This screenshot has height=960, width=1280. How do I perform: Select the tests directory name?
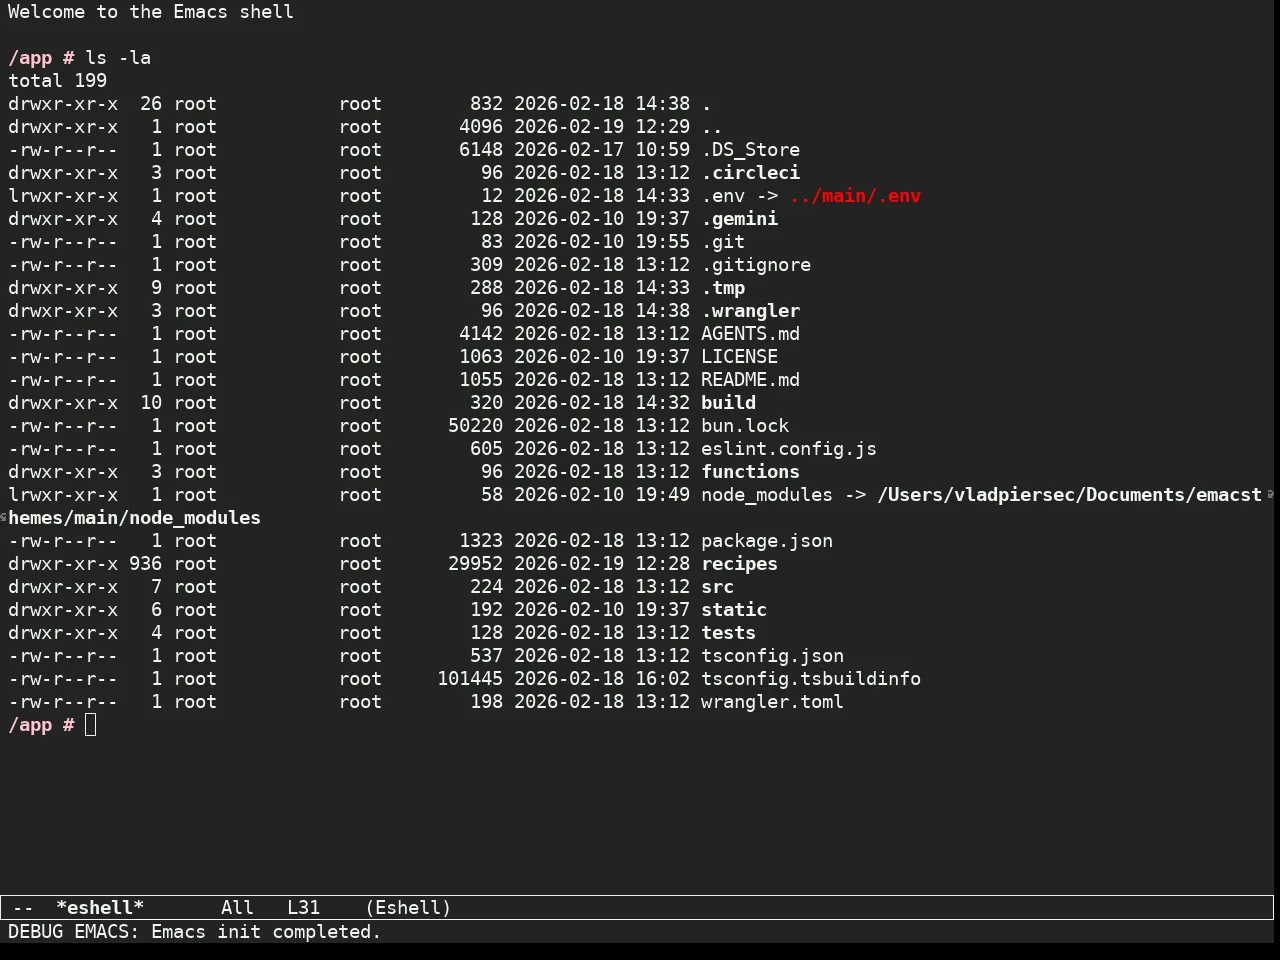(728, 633)
